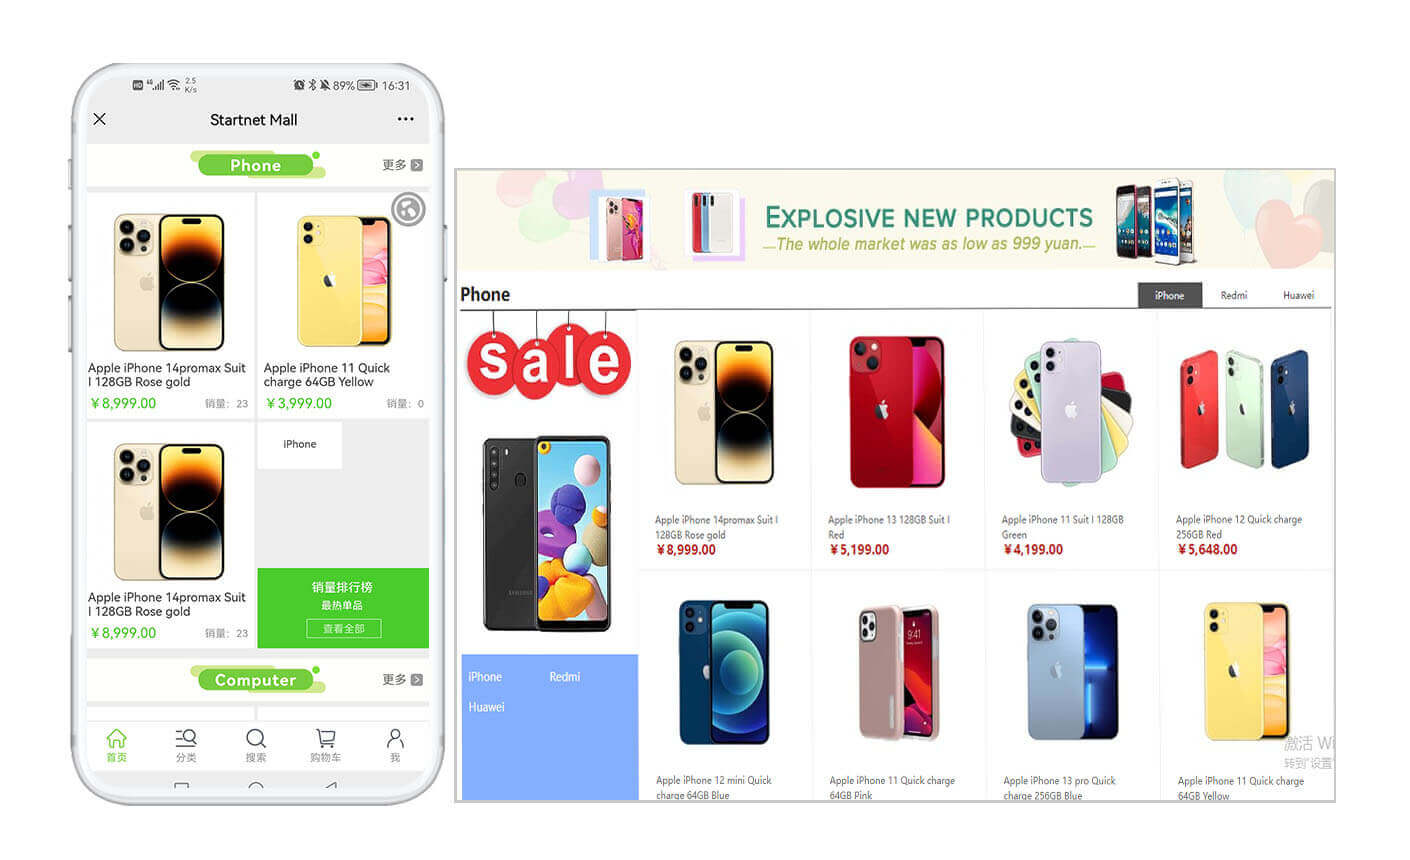The height and width of the screenshot is (860, 1410).
Task: Expand more items beside Computer header
Action: point(402,680)
